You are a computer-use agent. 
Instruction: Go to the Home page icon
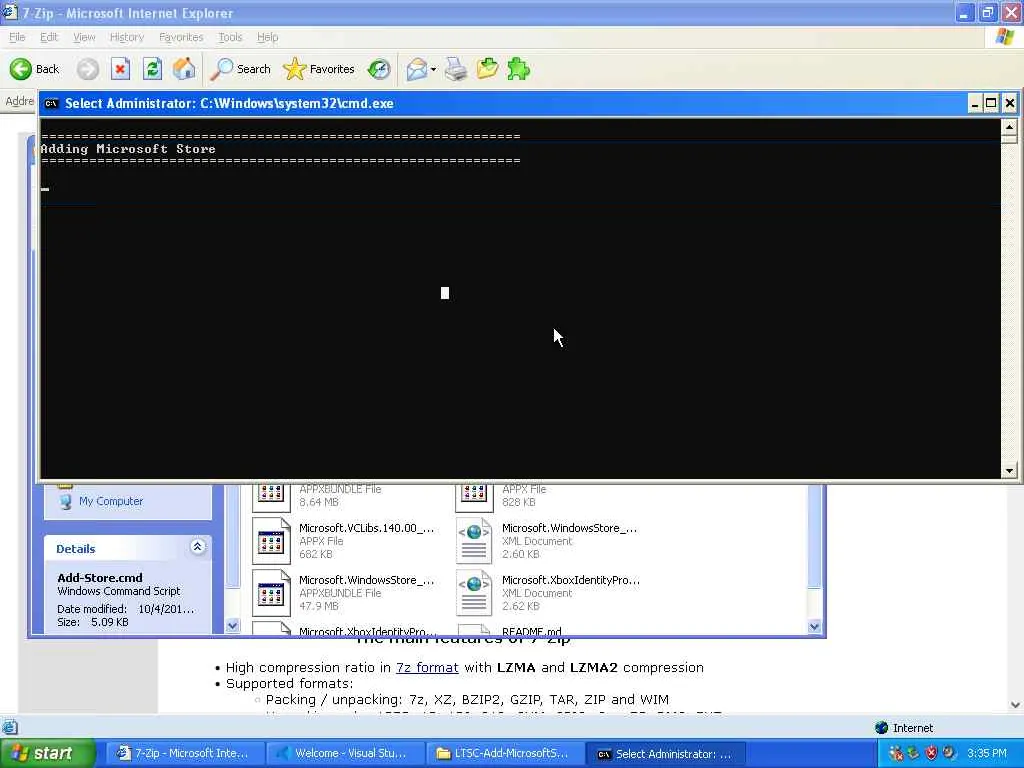click(184, 69)
